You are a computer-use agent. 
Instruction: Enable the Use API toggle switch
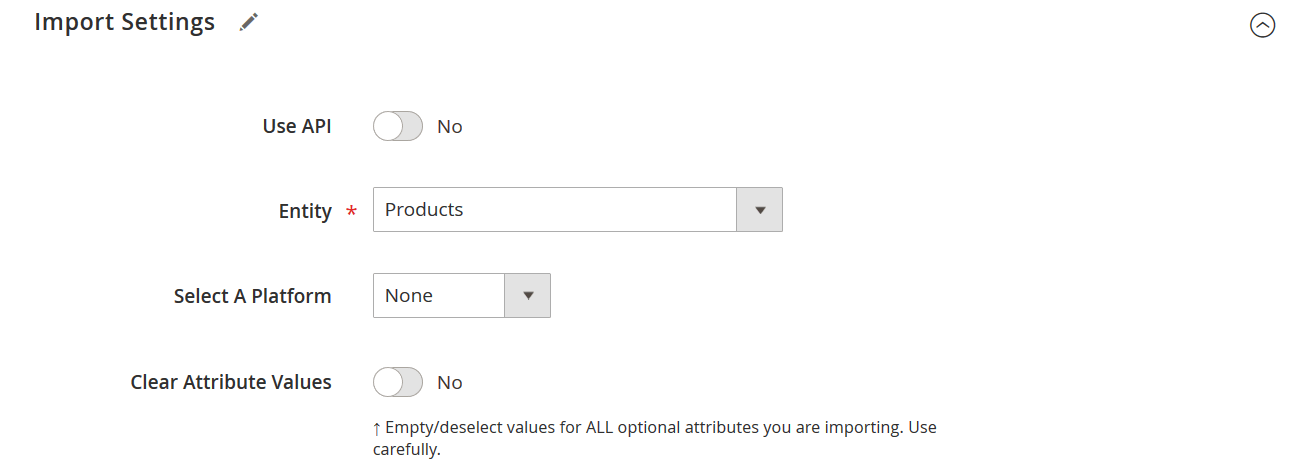(398, 126)
